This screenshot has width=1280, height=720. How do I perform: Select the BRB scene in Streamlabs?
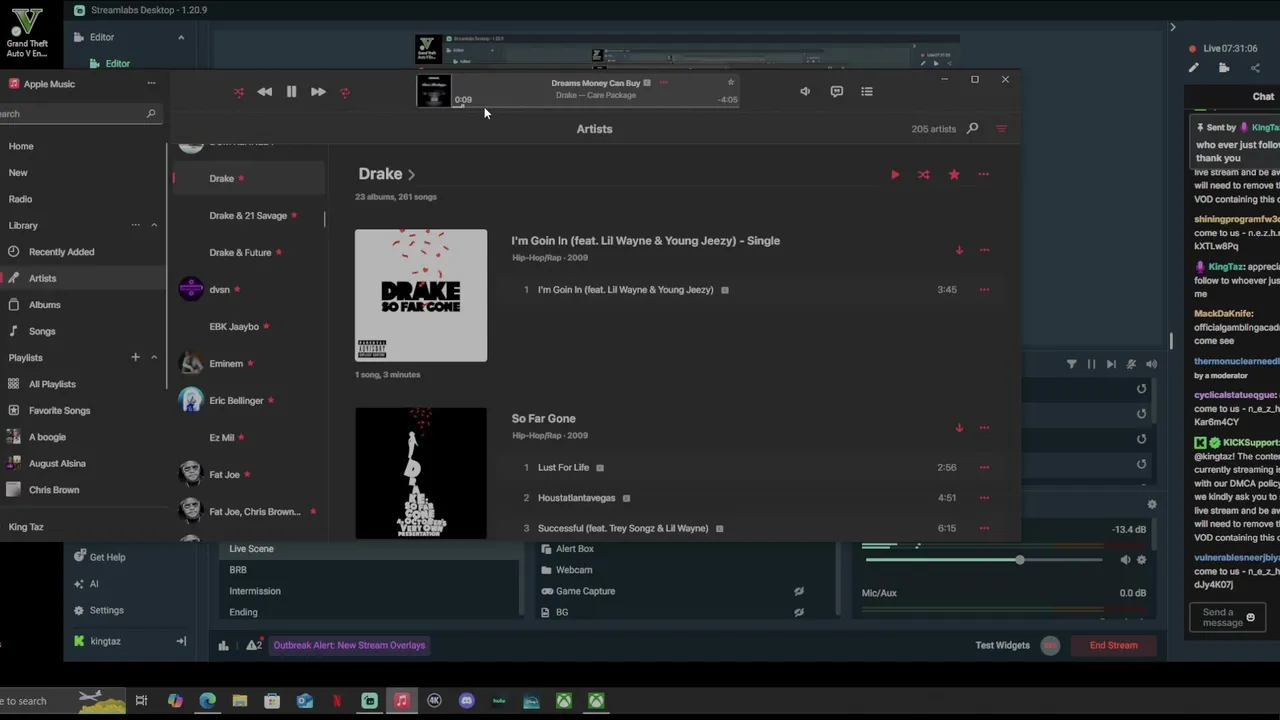point(237,570)
